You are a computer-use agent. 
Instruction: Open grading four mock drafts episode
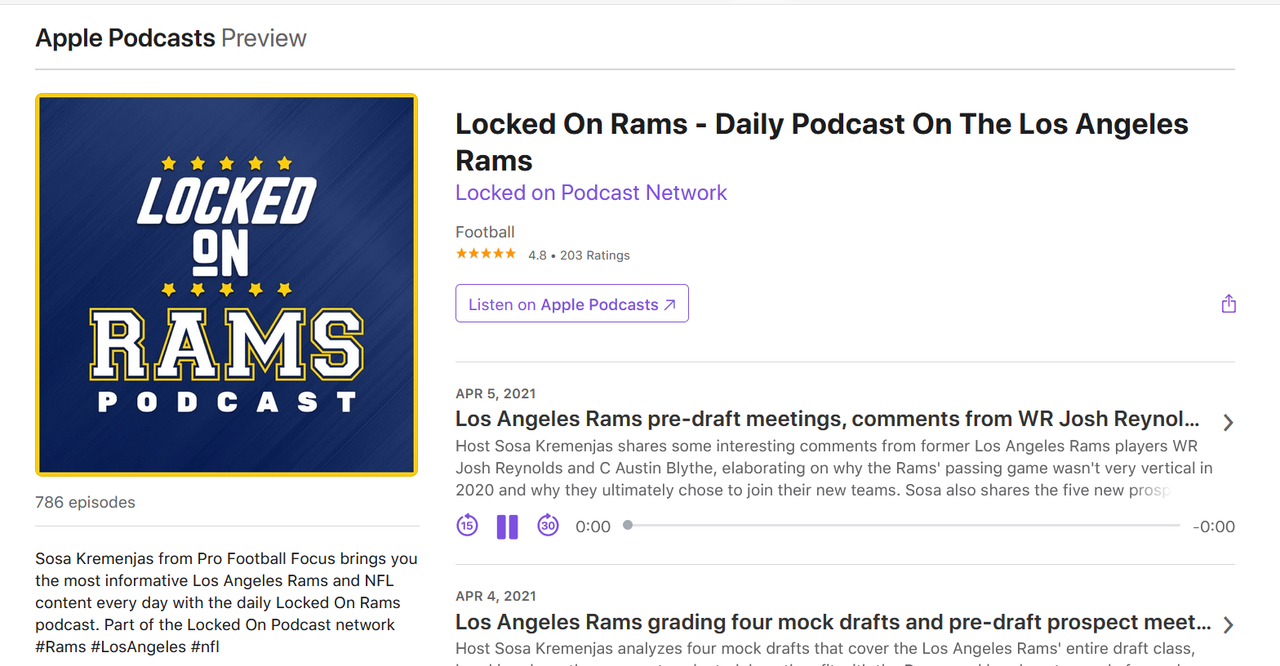(x=833, y=622)
